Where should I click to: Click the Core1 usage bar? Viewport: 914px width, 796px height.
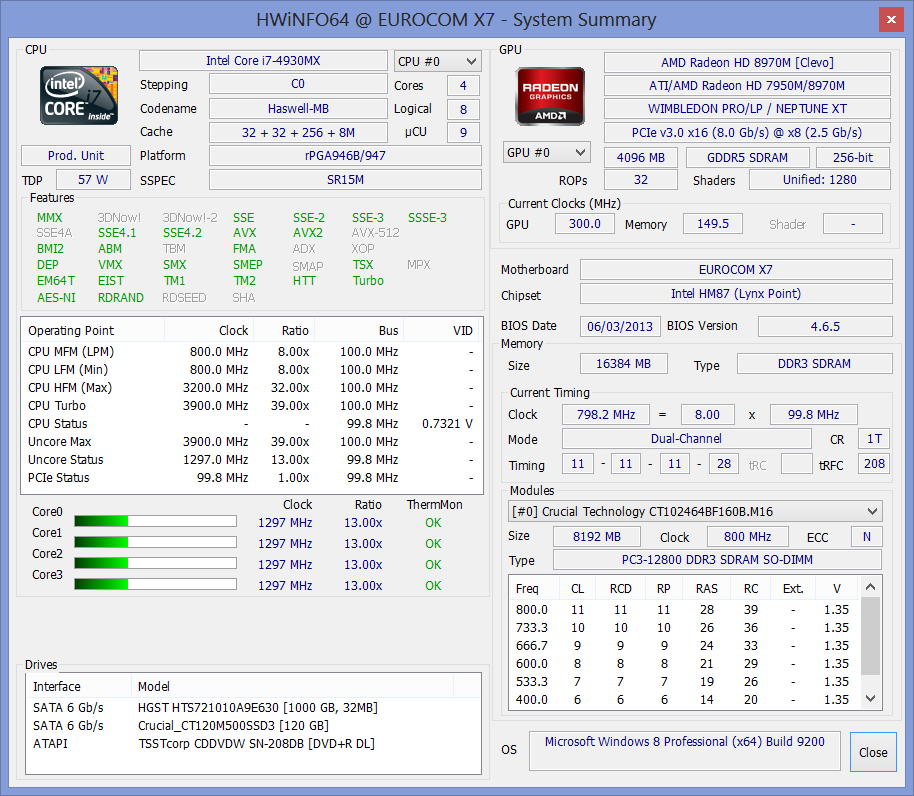156,542
